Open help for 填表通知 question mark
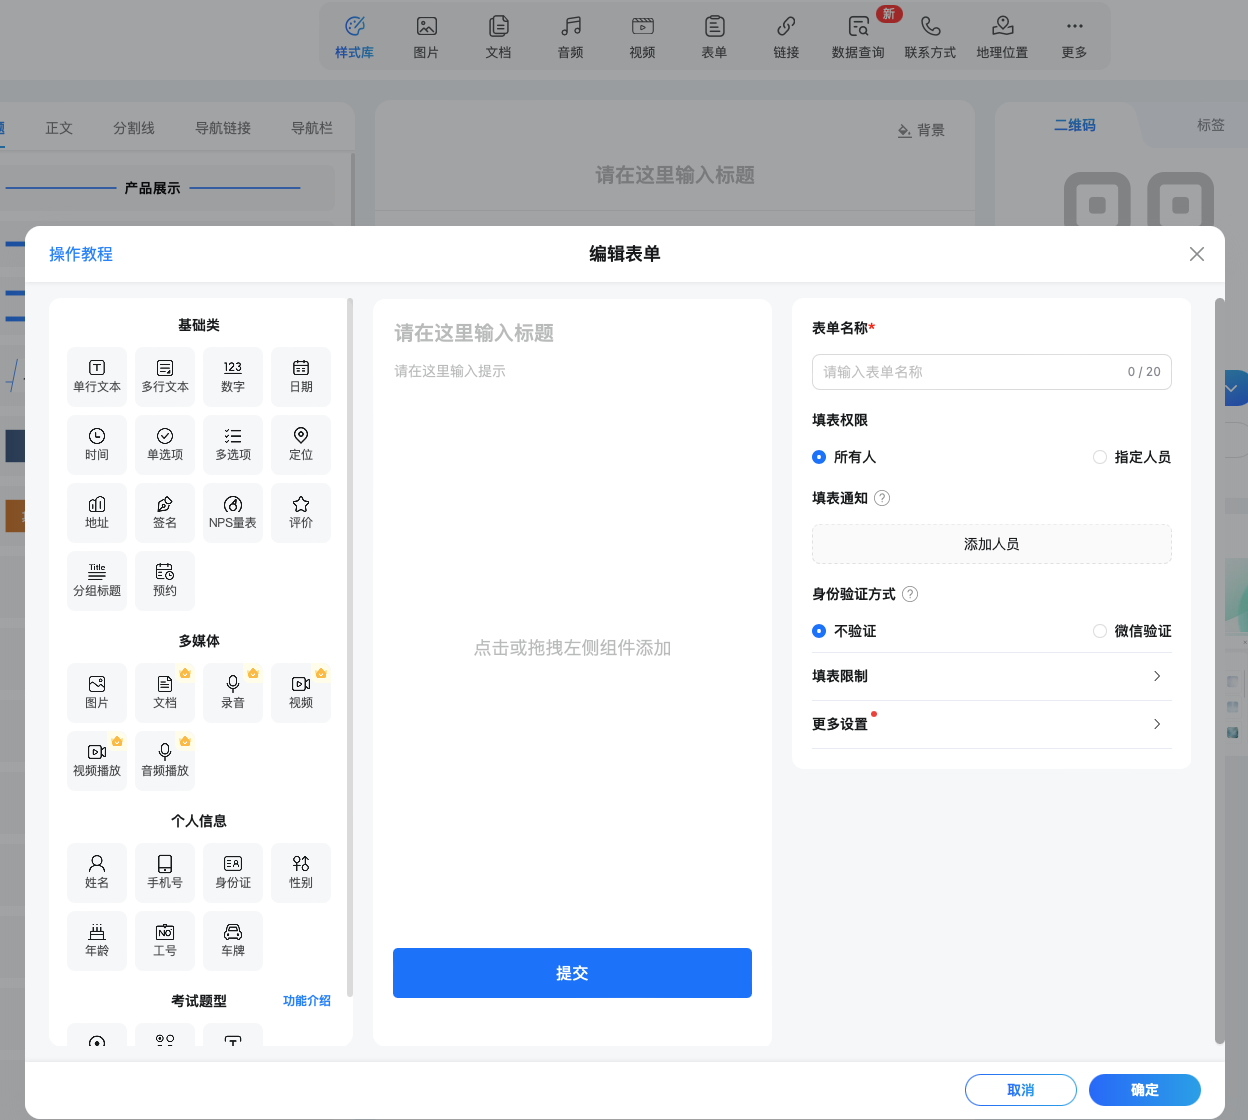This screenshot has width=1248, height=1120. [x=882, y=498]
